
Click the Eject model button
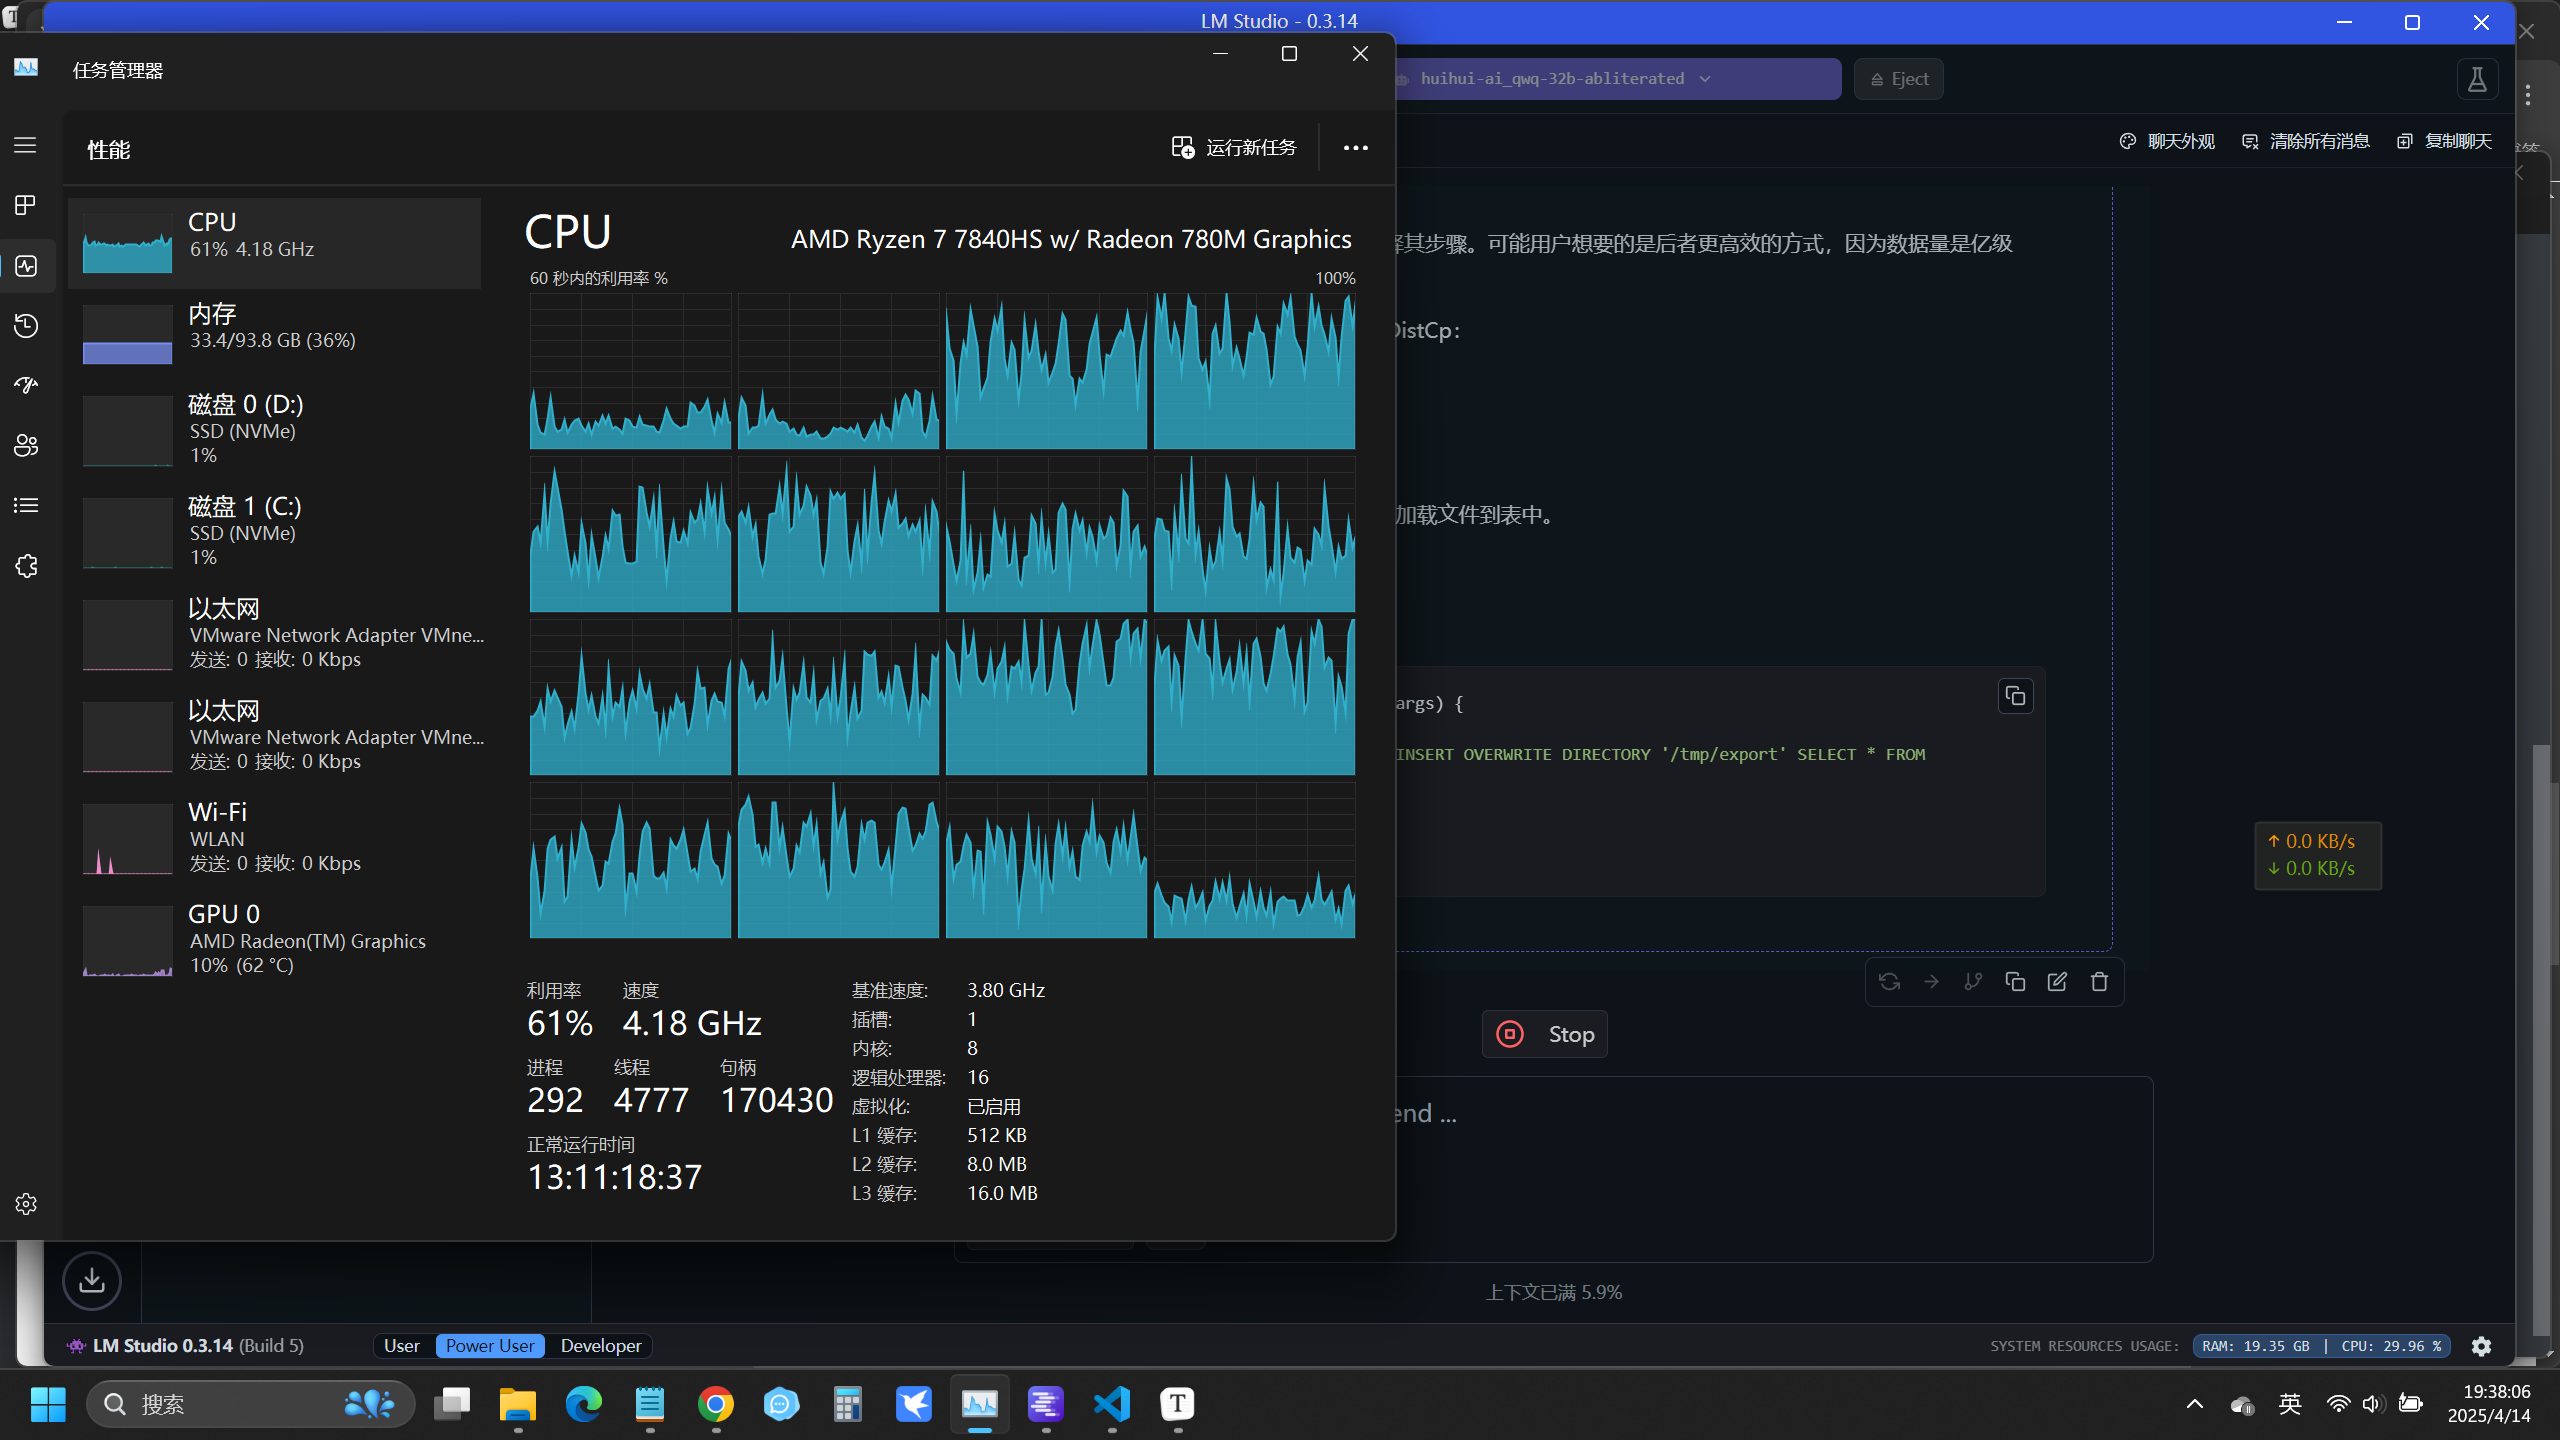point(1898,79)
